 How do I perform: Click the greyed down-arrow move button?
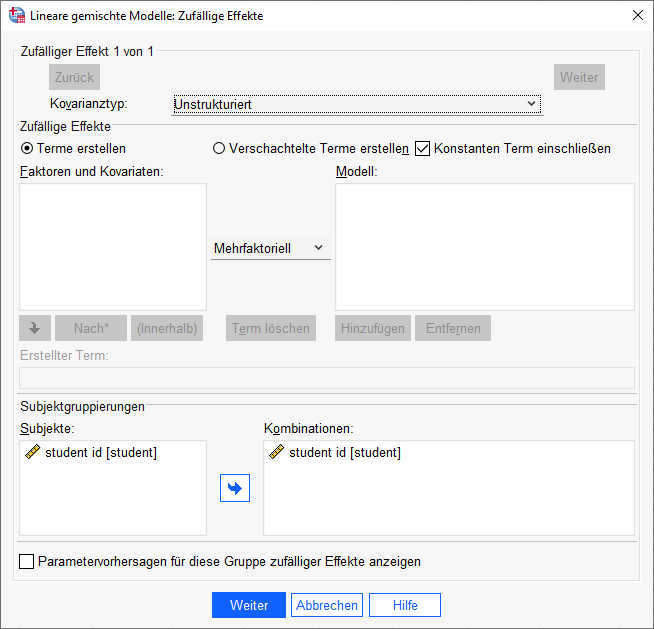click(x=35, y=328)
